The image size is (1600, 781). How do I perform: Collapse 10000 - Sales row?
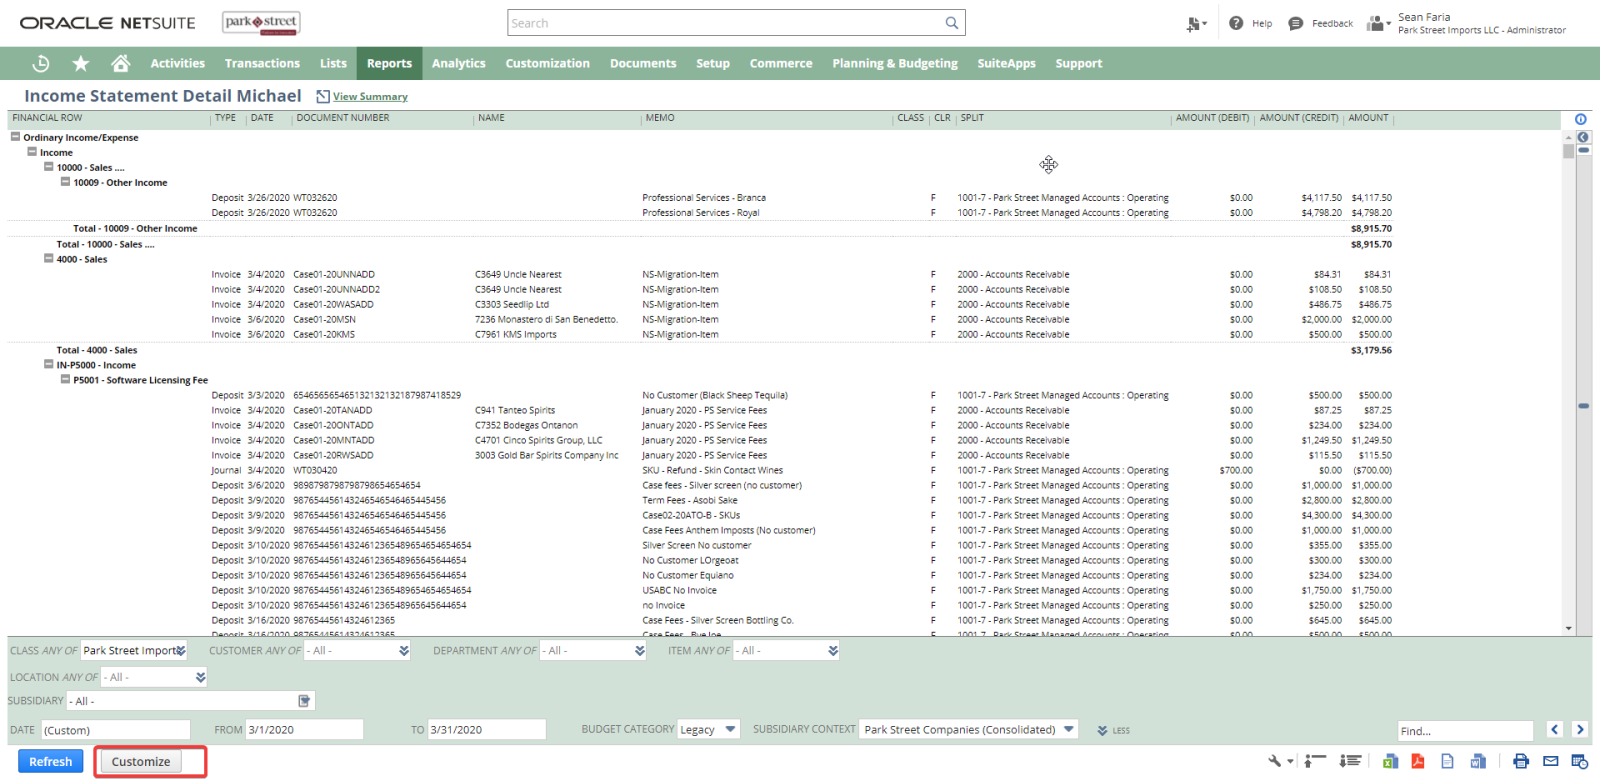click(48, 167)
